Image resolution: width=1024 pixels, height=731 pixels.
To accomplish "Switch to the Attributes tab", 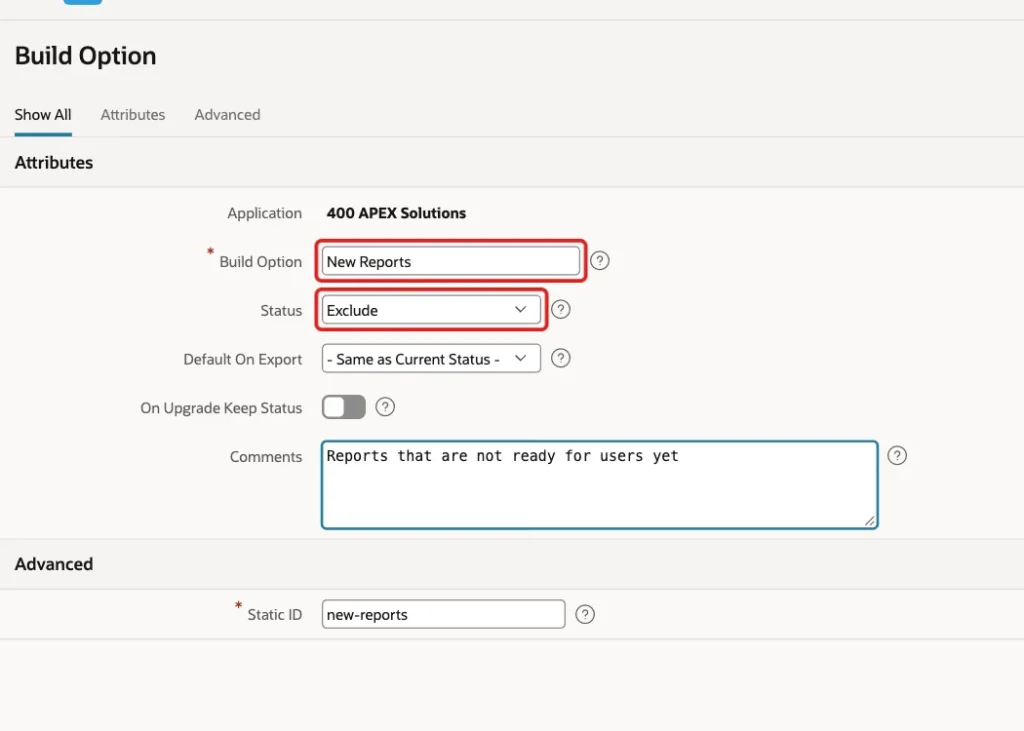I will pyautogui.click(x=133, y=115).
